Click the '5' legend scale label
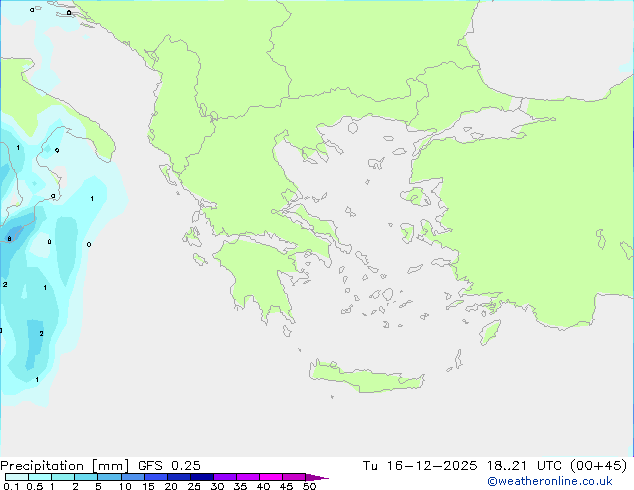The width and height of the screenshot is (634, 490). (98, 486)
